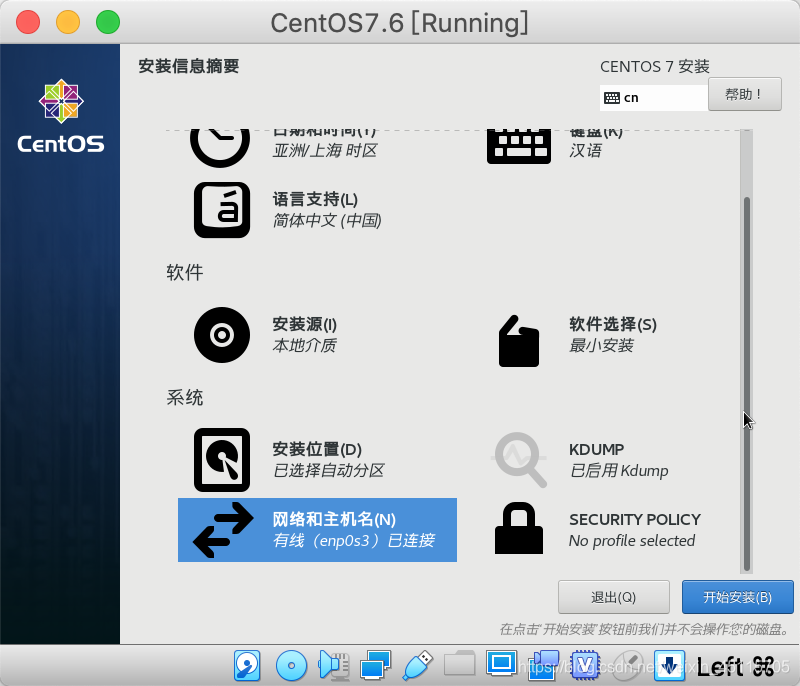Click the 软件 section heading
The image size is (800, 686).
(185, 272)
